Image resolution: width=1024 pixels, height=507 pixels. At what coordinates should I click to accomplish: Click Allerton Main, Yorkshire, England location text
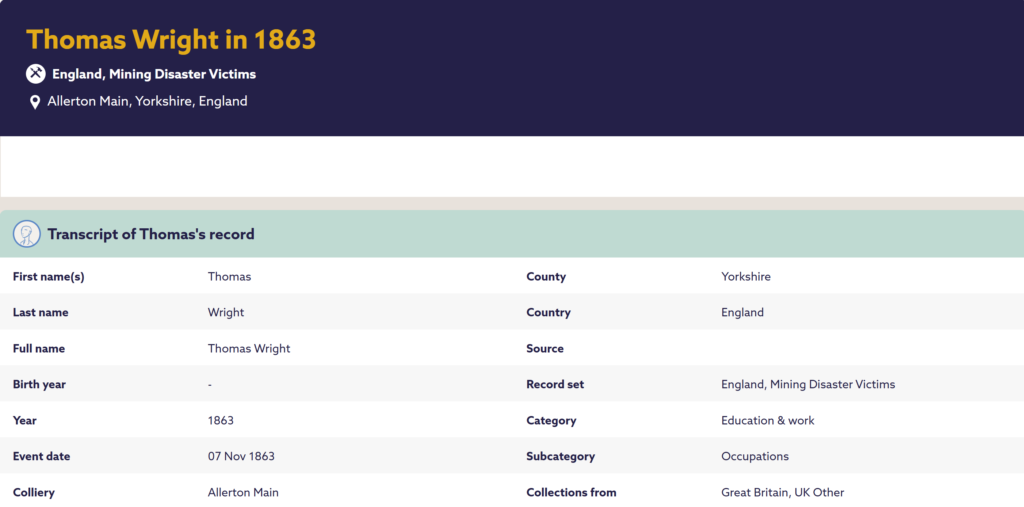click(148, 101)
